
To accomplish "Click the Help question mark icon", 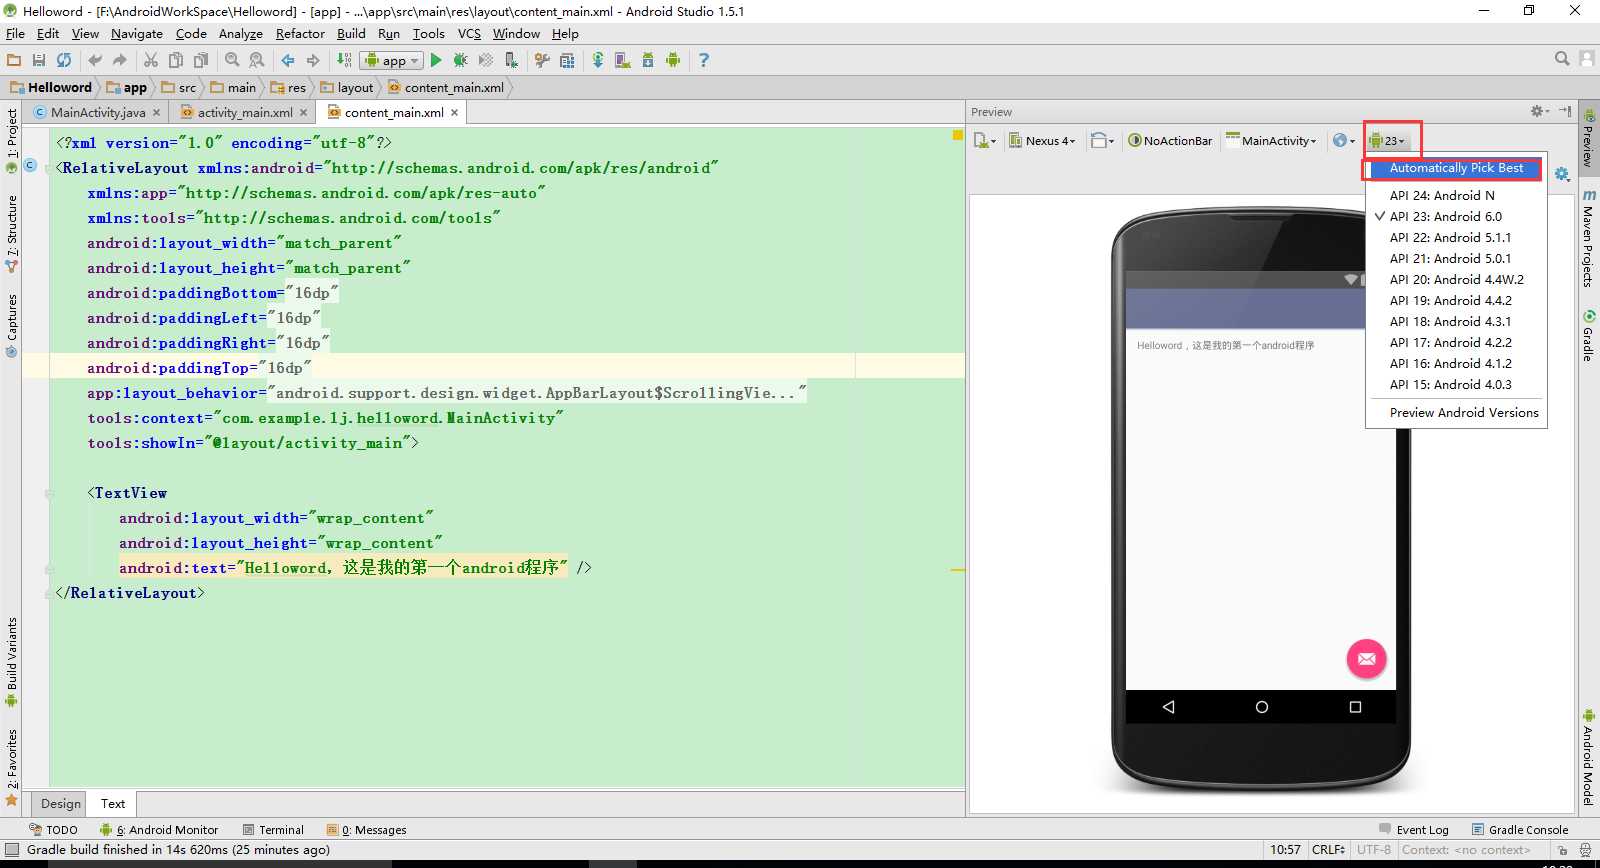I will coord(704,60).
